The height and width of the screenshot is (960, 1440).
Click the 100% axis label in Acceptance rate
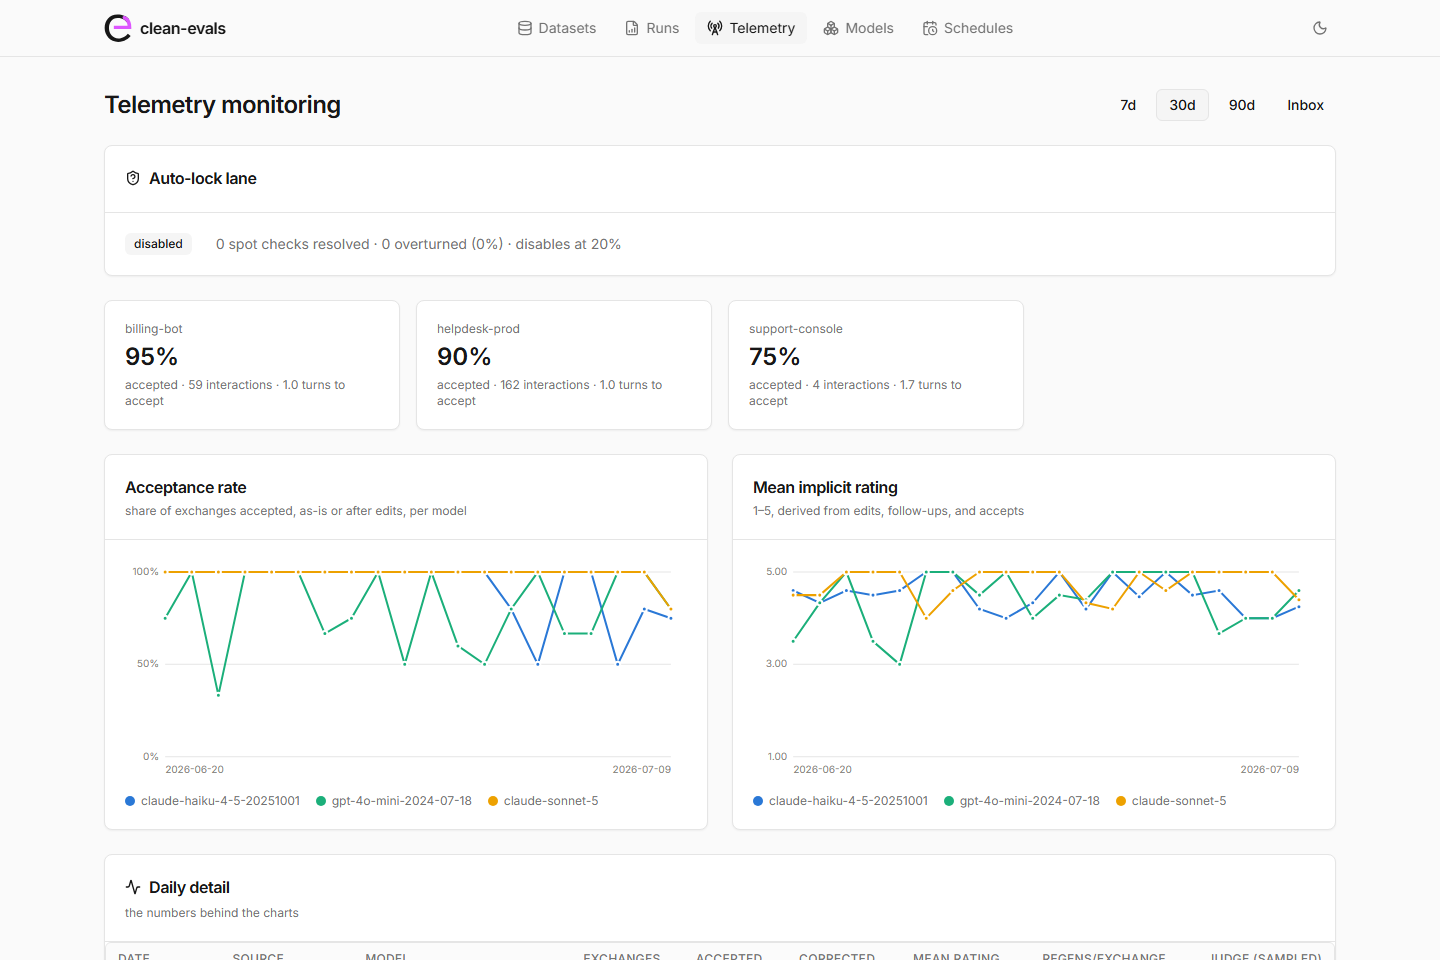click(x=146, y=572)
